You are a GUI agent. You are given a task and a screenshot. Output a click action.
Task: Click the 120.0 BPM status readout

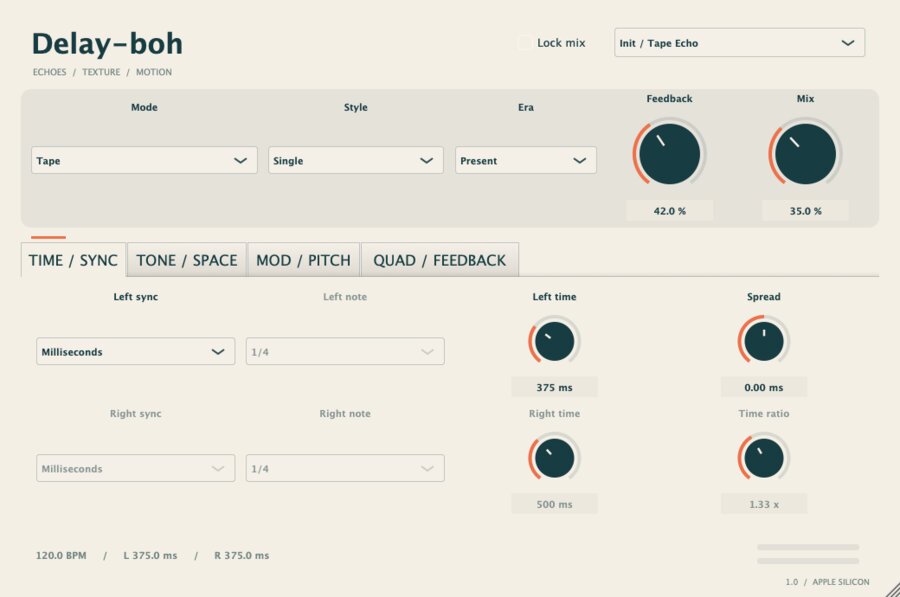(61, 555)
